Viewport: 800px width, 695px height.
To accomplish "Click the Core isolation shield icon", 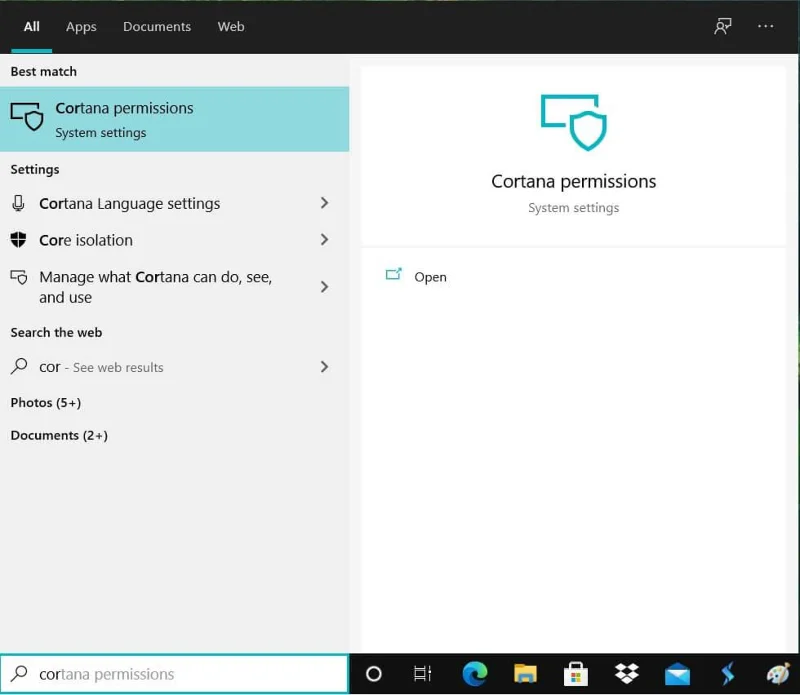I will [x=18, y=240].
